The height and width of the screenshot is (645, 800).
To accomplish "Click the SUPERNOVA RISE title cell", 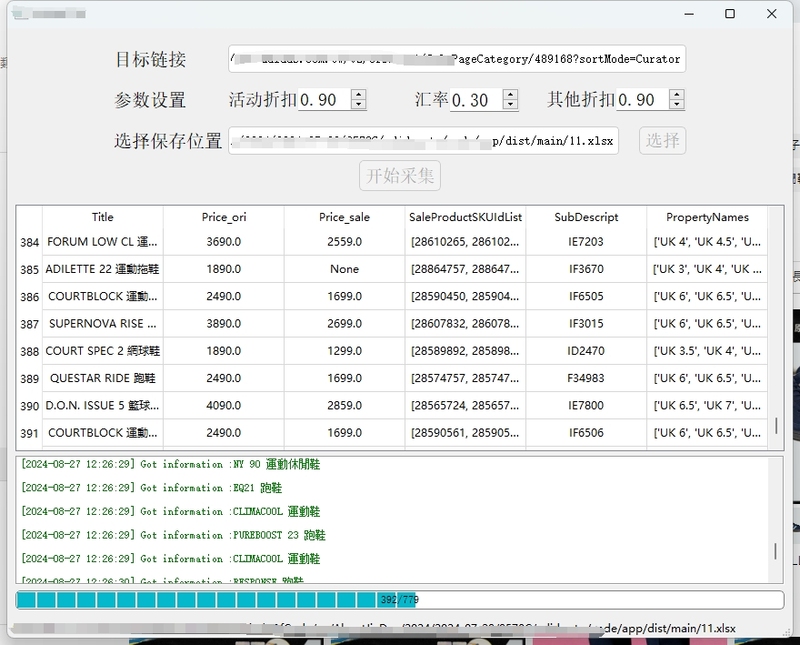I will (x=103, y=324).
